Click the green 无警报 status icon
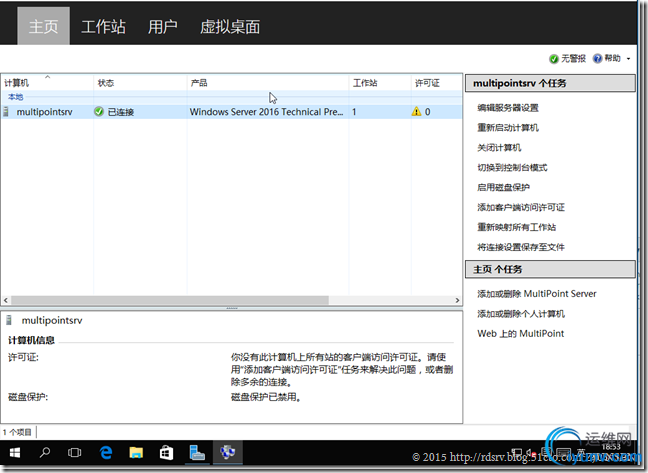The height and width of the screenshot is (473, 648). pos(554,59)
